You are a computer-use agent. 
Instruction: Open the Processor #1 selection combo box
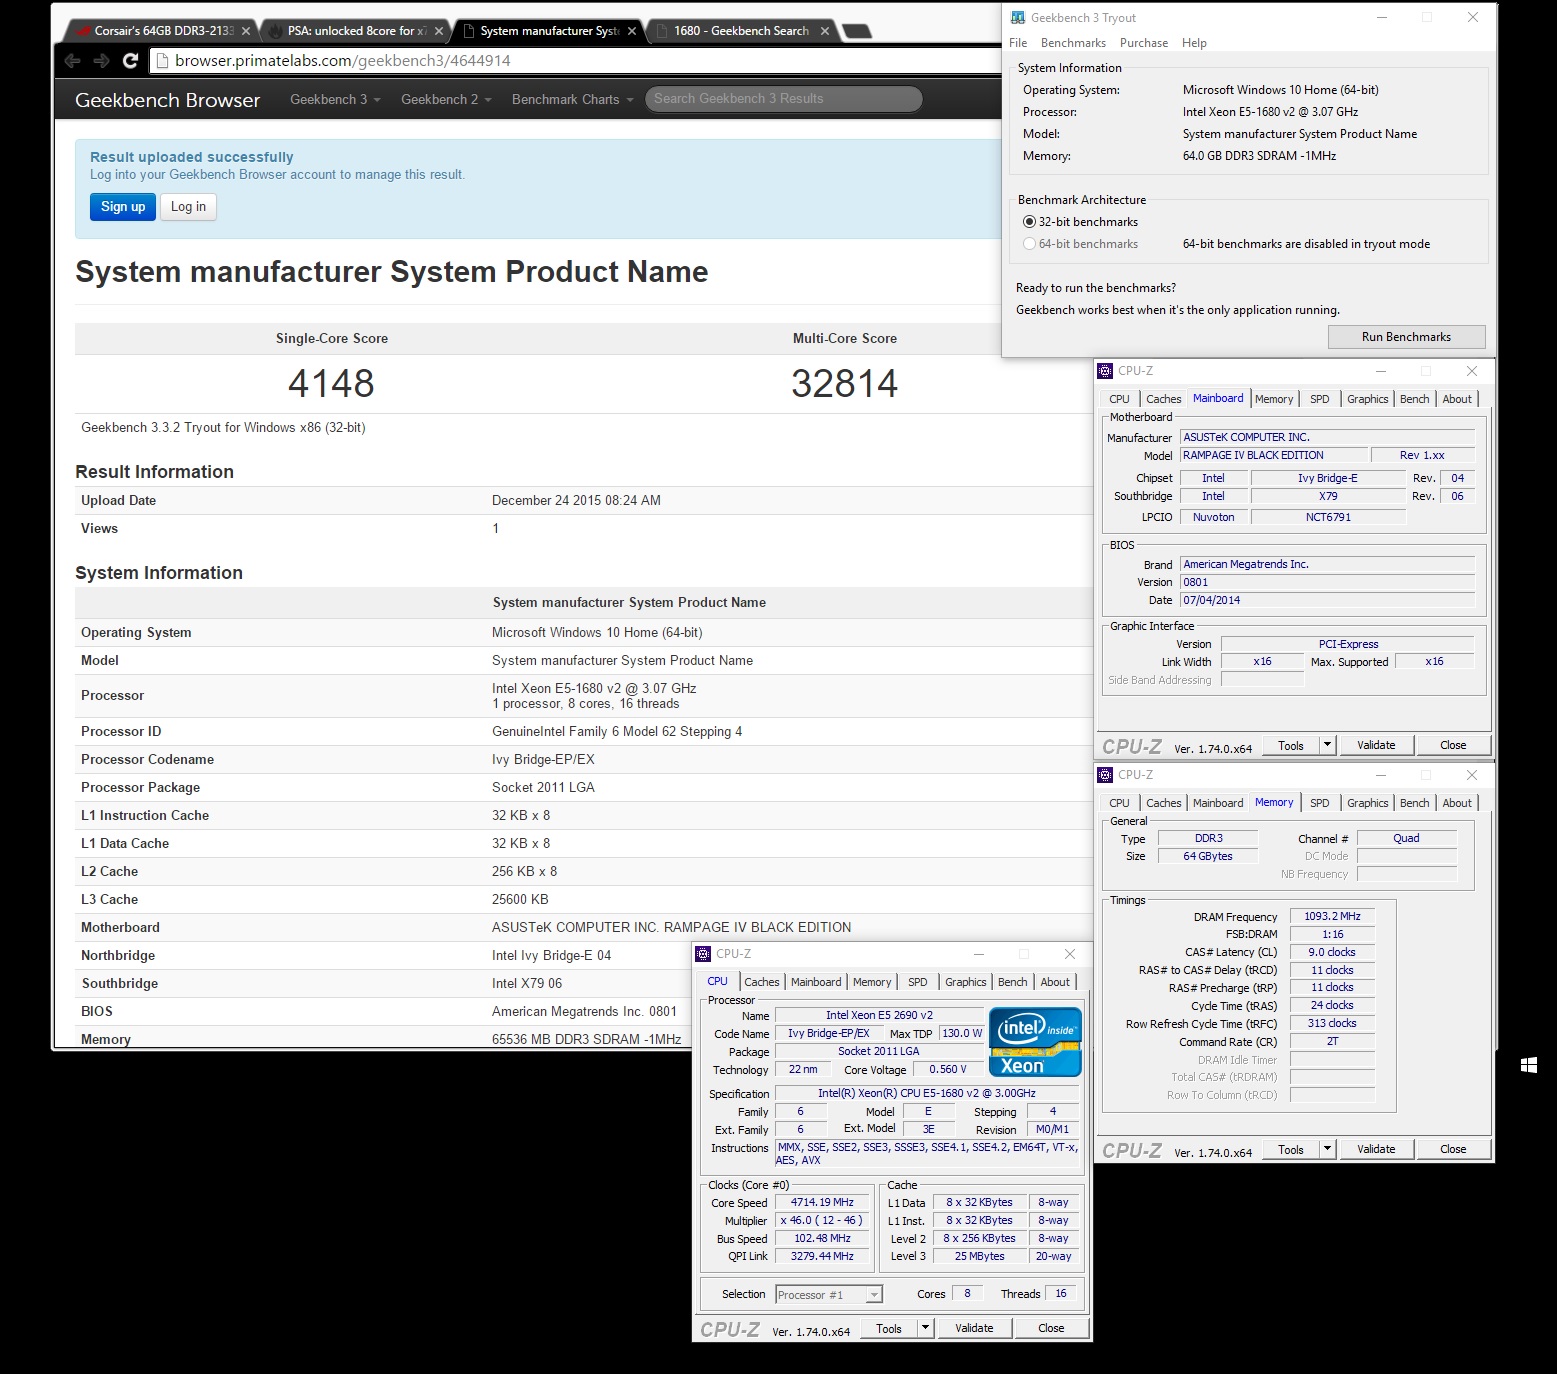[829, 1294]
